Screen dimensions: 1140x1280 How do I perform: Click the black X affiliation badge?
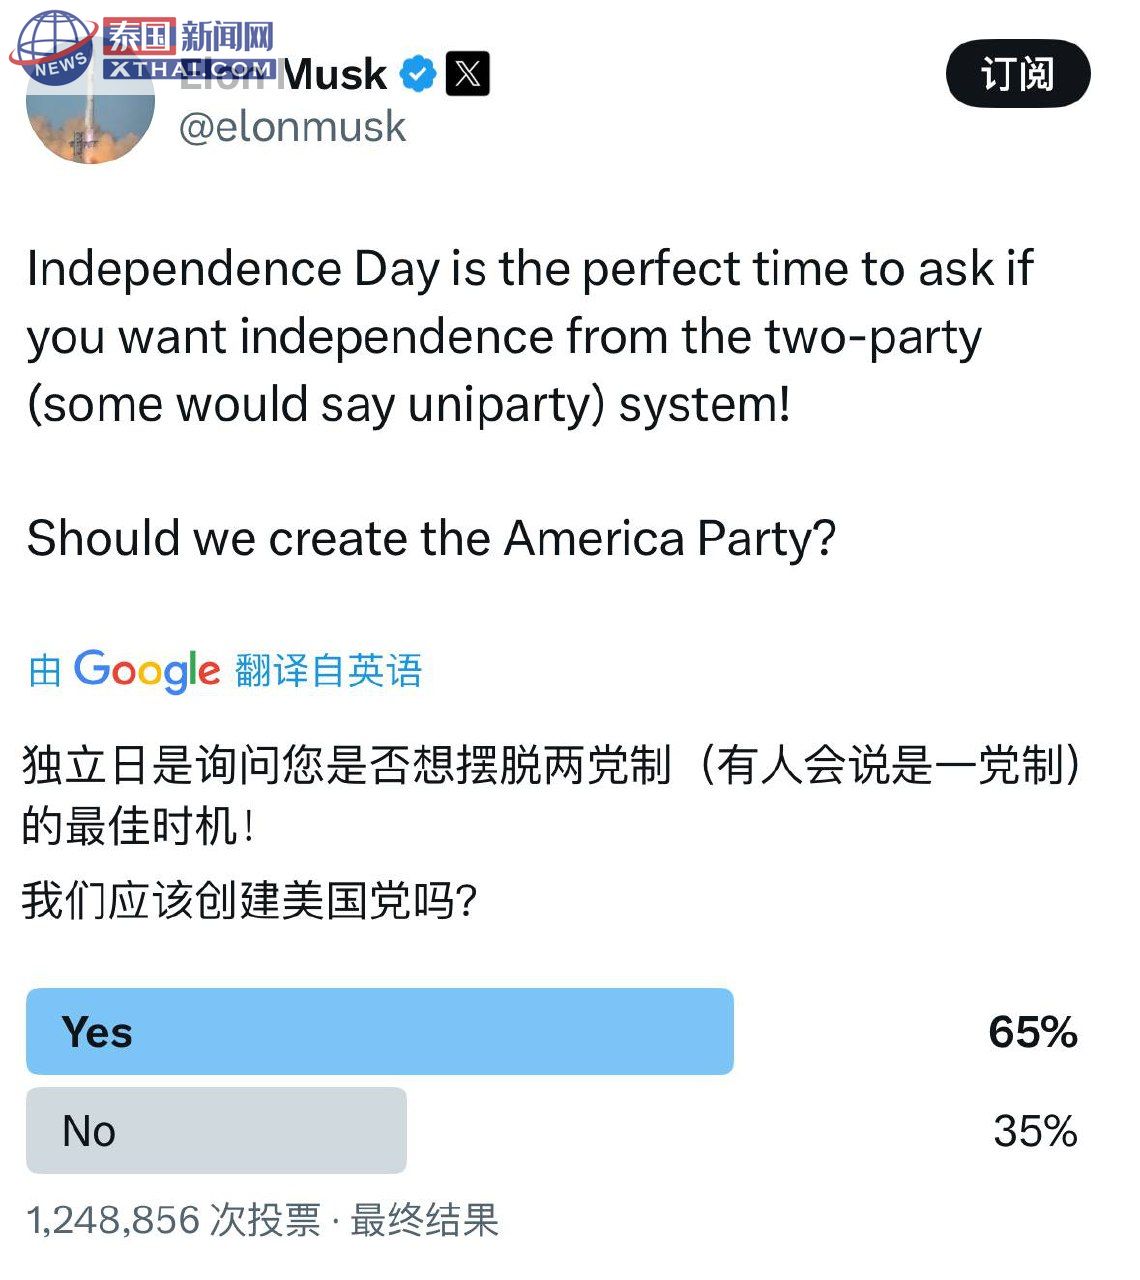coord(467,74)
